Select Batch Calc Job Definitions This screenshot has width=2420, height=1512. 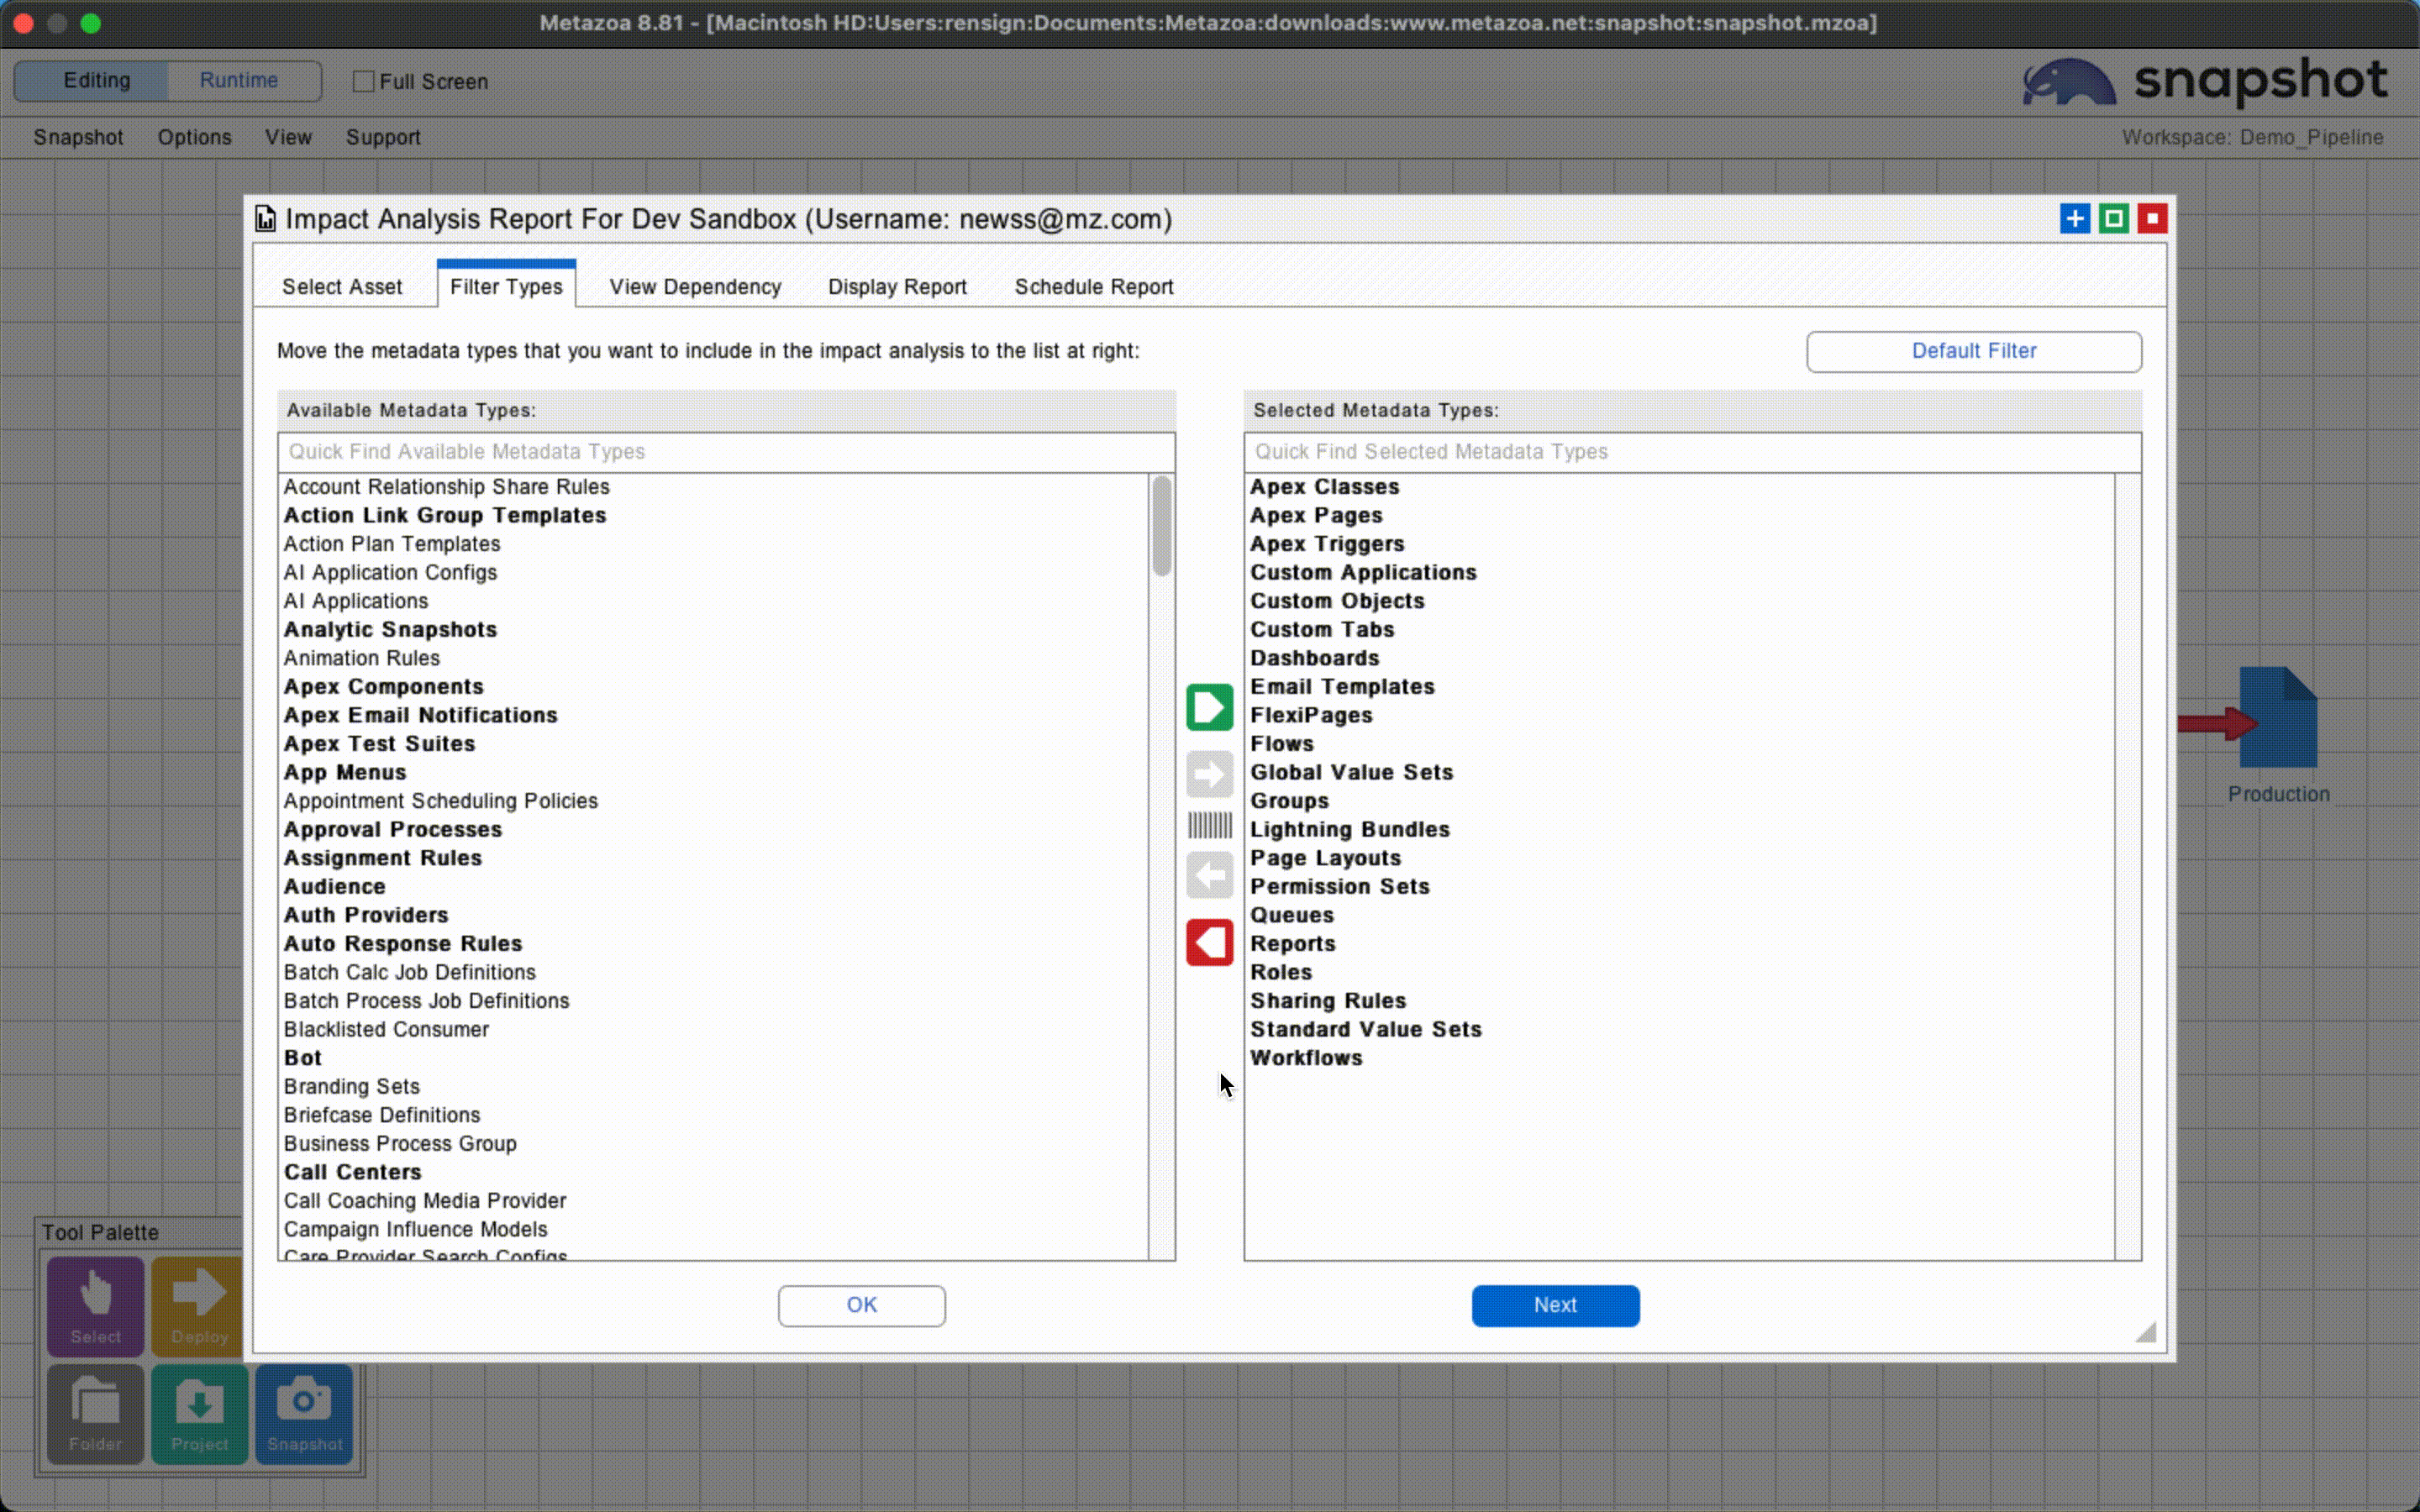coord(714,973)
